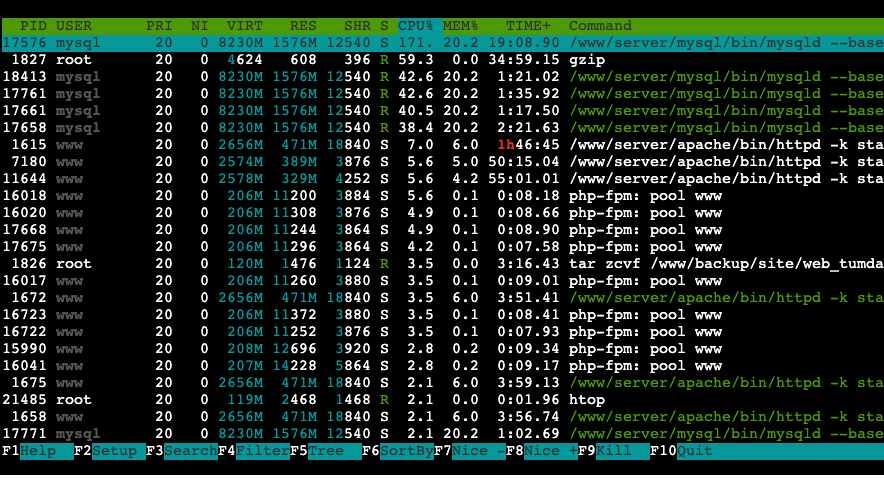Image resolution: width=884 pixels, height=490 pixels.
Task: Click the 12696 RES value
Action: coord(294,349)
